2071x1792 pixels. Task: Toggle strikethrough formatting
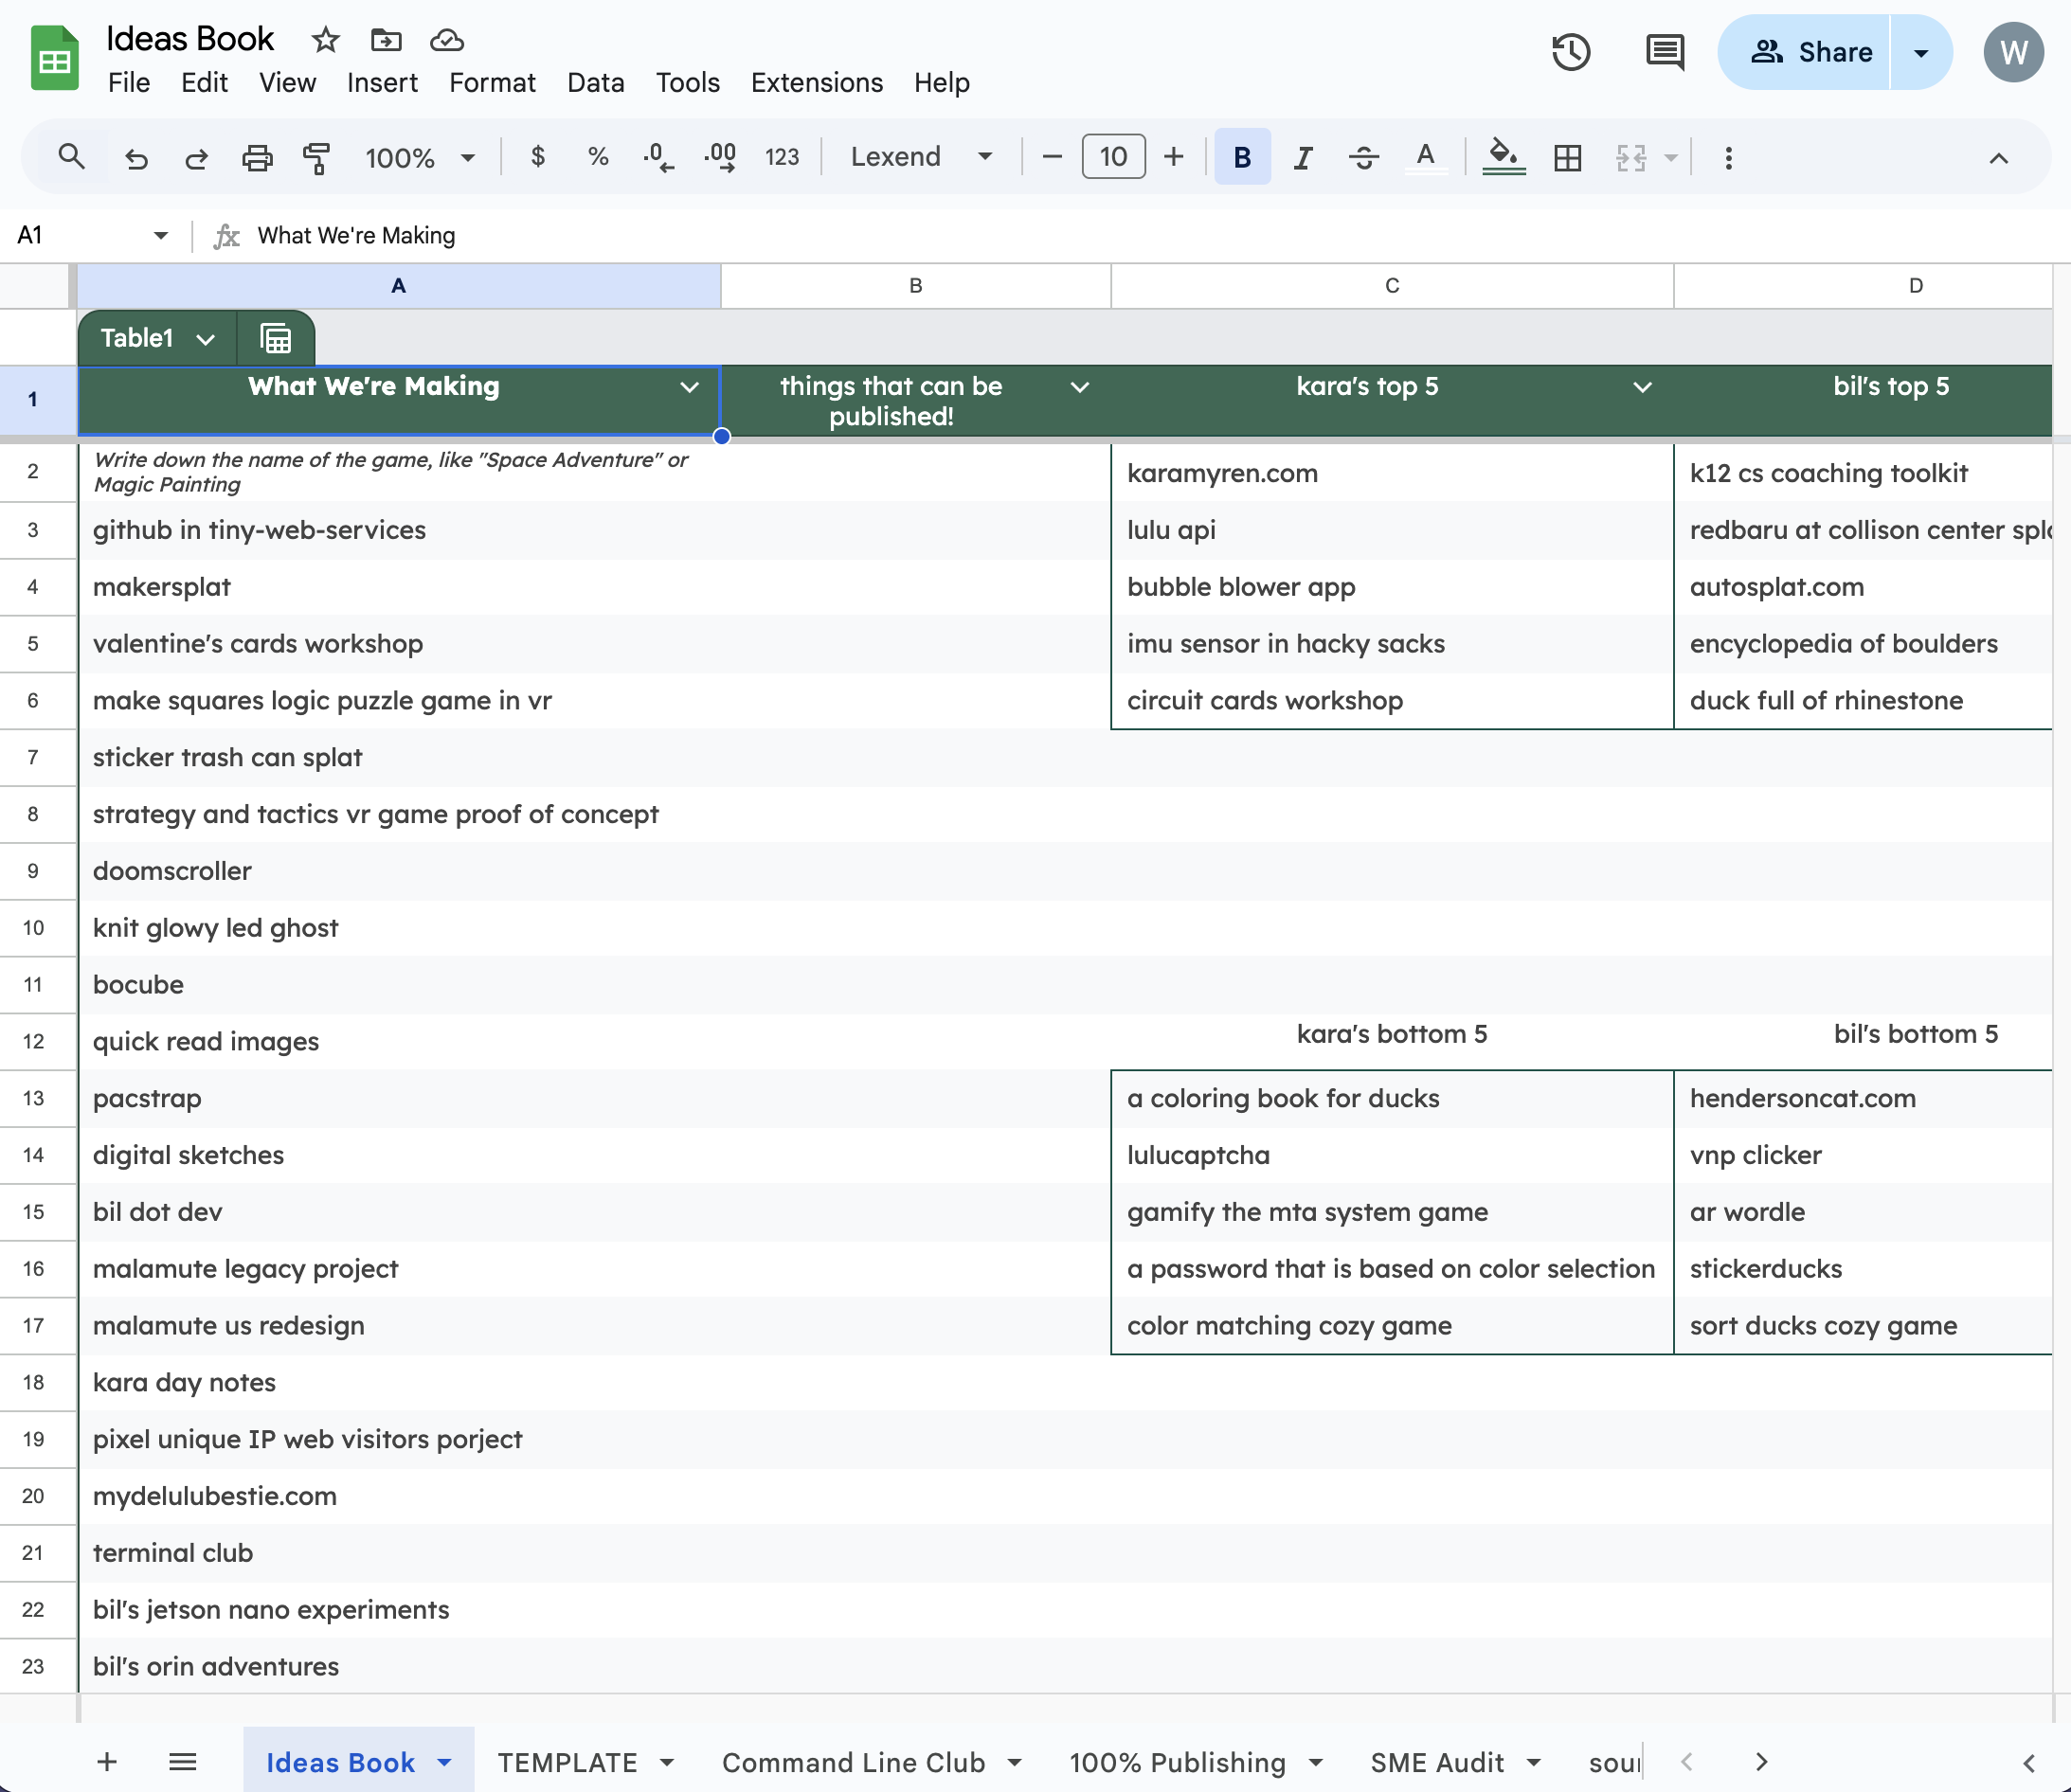pyautogui.click(x=1363, y=157)
